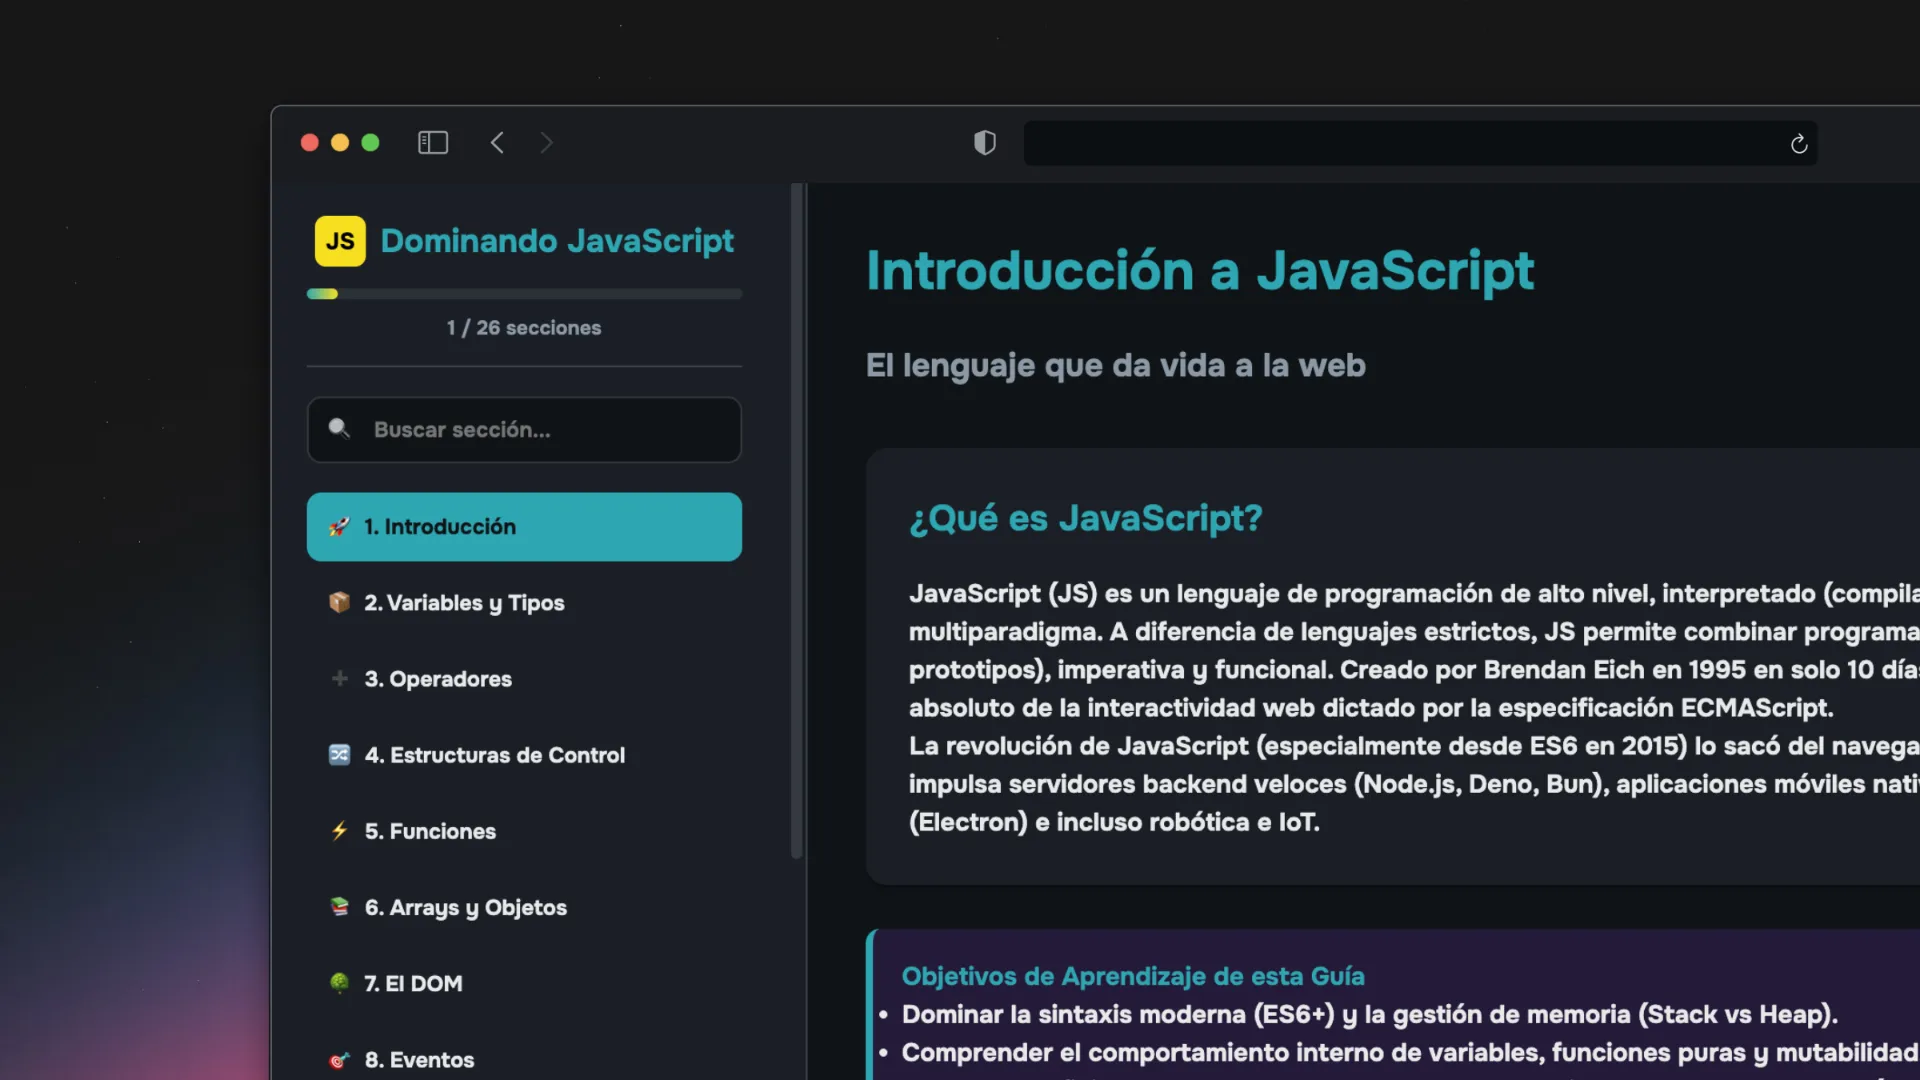Viewport: 1920px width, 1080px height.
Task: Go to 4. Estructuras de Control
Action: coord(524,755)
